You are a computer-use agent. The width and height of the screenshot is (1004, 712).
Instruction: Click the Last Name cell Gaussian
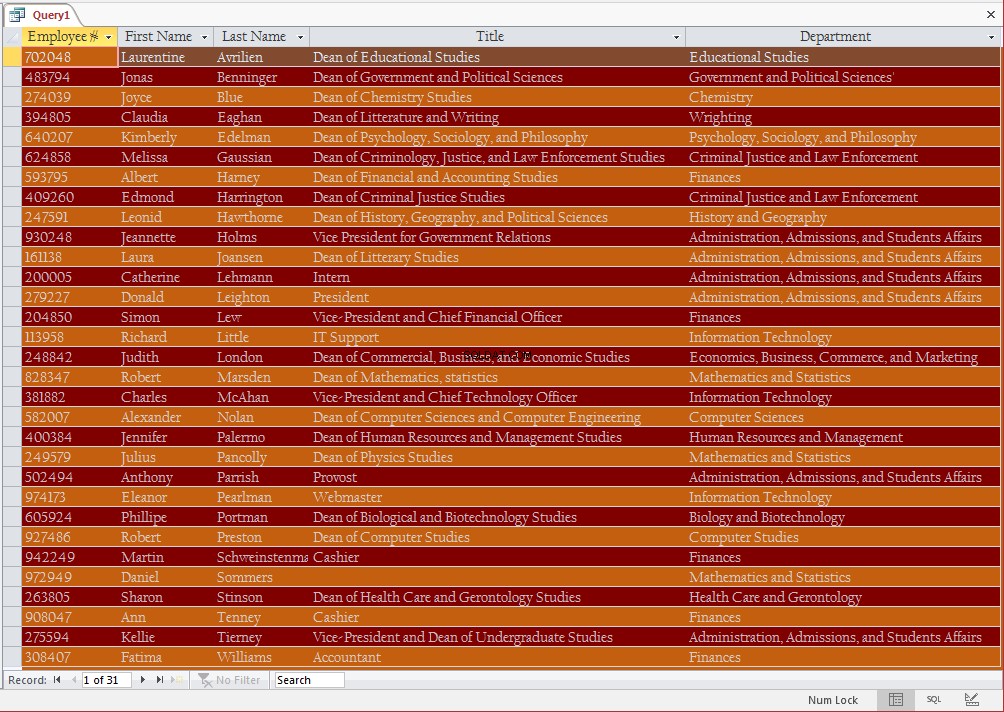[x=262, y=157]
